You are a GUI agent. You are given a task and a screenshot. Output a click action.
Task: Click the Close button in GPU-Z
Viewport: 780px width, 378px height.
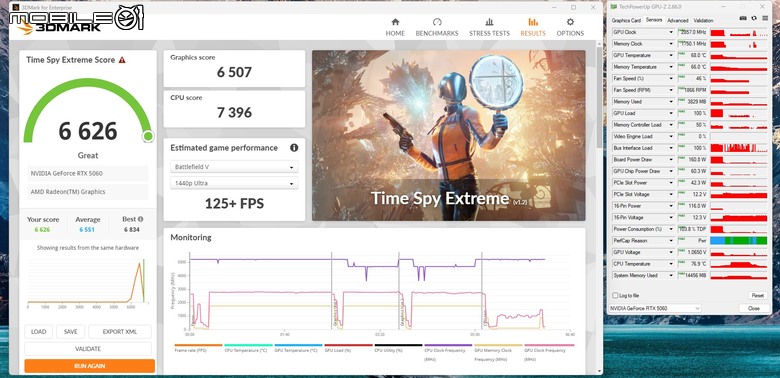(x=754, y=308)
